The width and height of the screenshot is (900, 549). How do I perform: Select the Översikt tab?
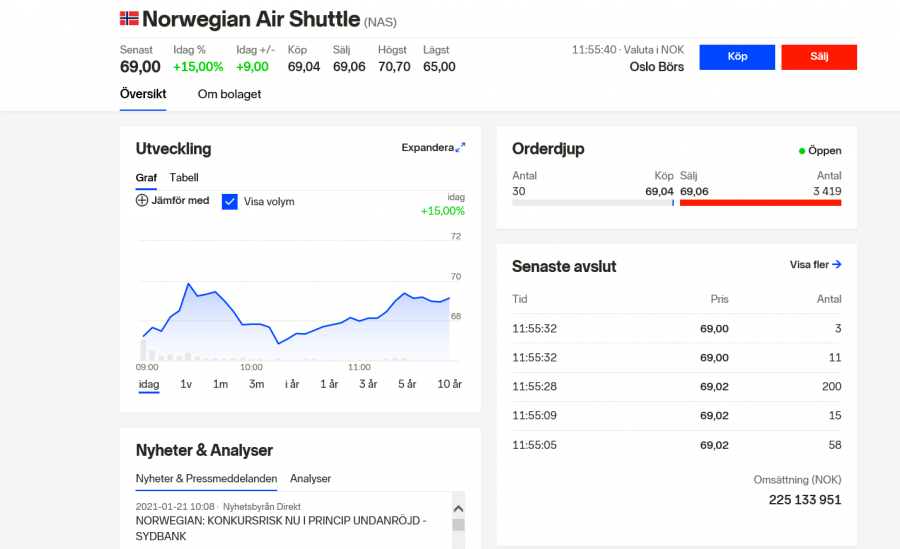[143, 94]
